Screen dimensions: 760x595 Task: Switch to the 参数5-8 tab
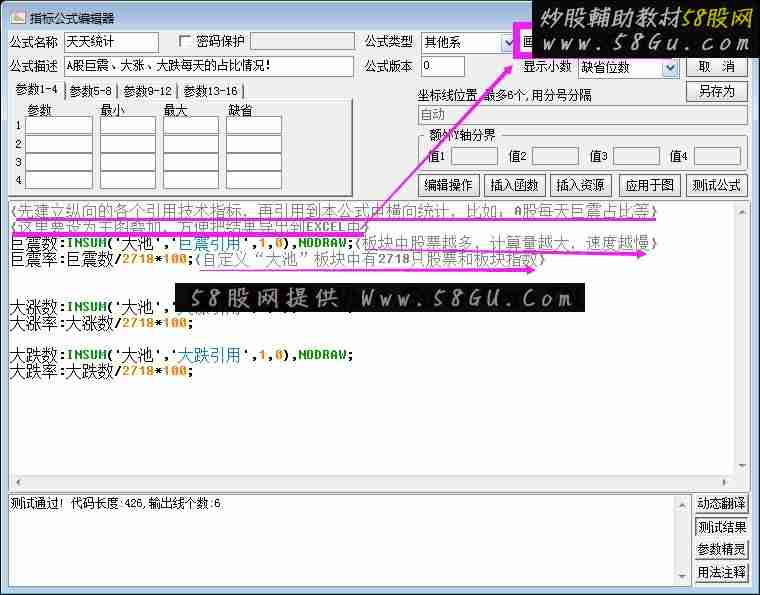(x=91, y=91)
